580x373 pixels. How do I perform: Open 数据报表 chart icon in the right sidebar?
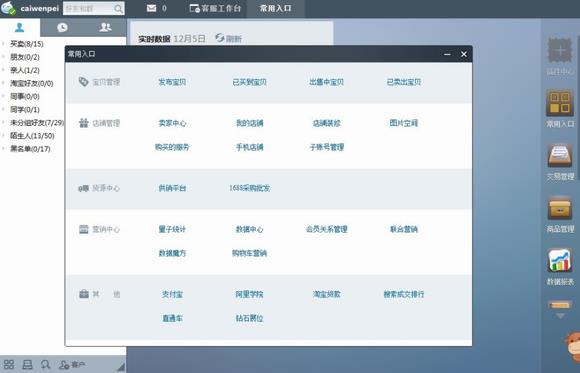pyautogui.click(x=560, y=261)
